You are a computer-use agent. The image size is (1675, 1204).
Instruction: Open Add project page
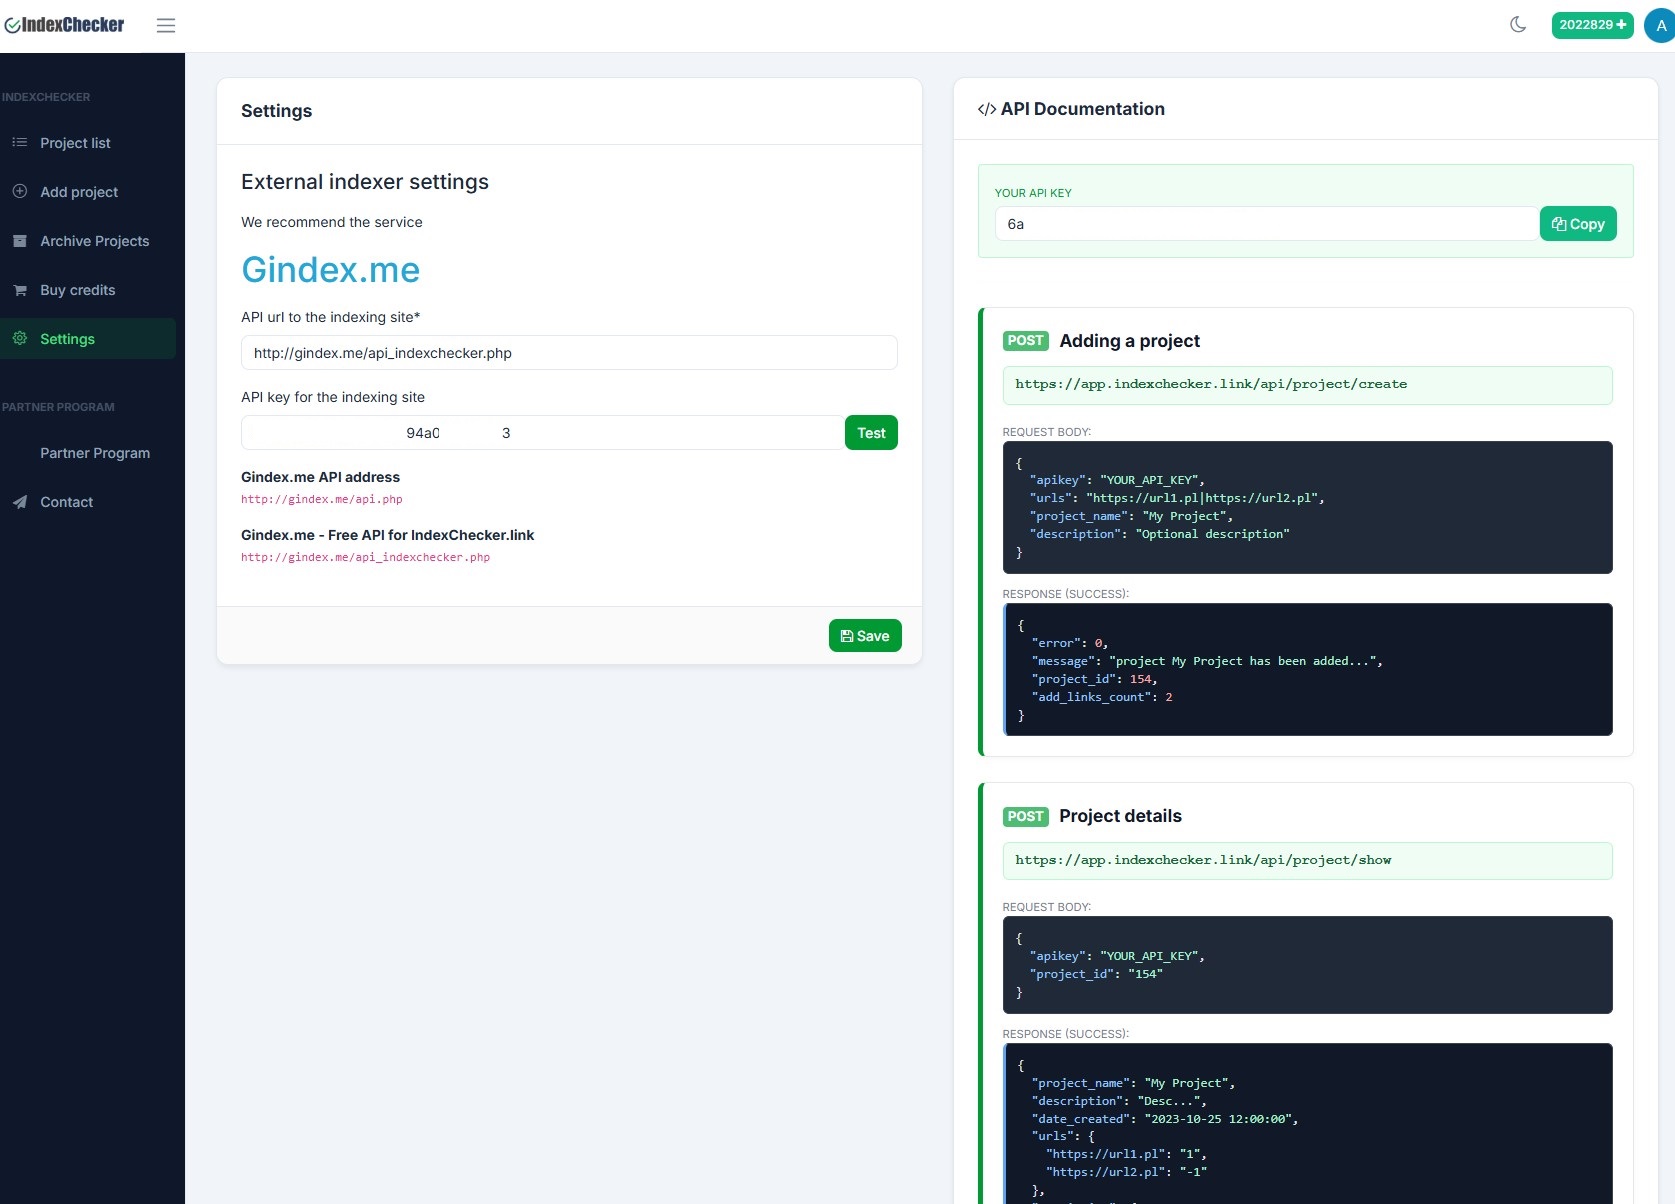[x=79, y=192]
